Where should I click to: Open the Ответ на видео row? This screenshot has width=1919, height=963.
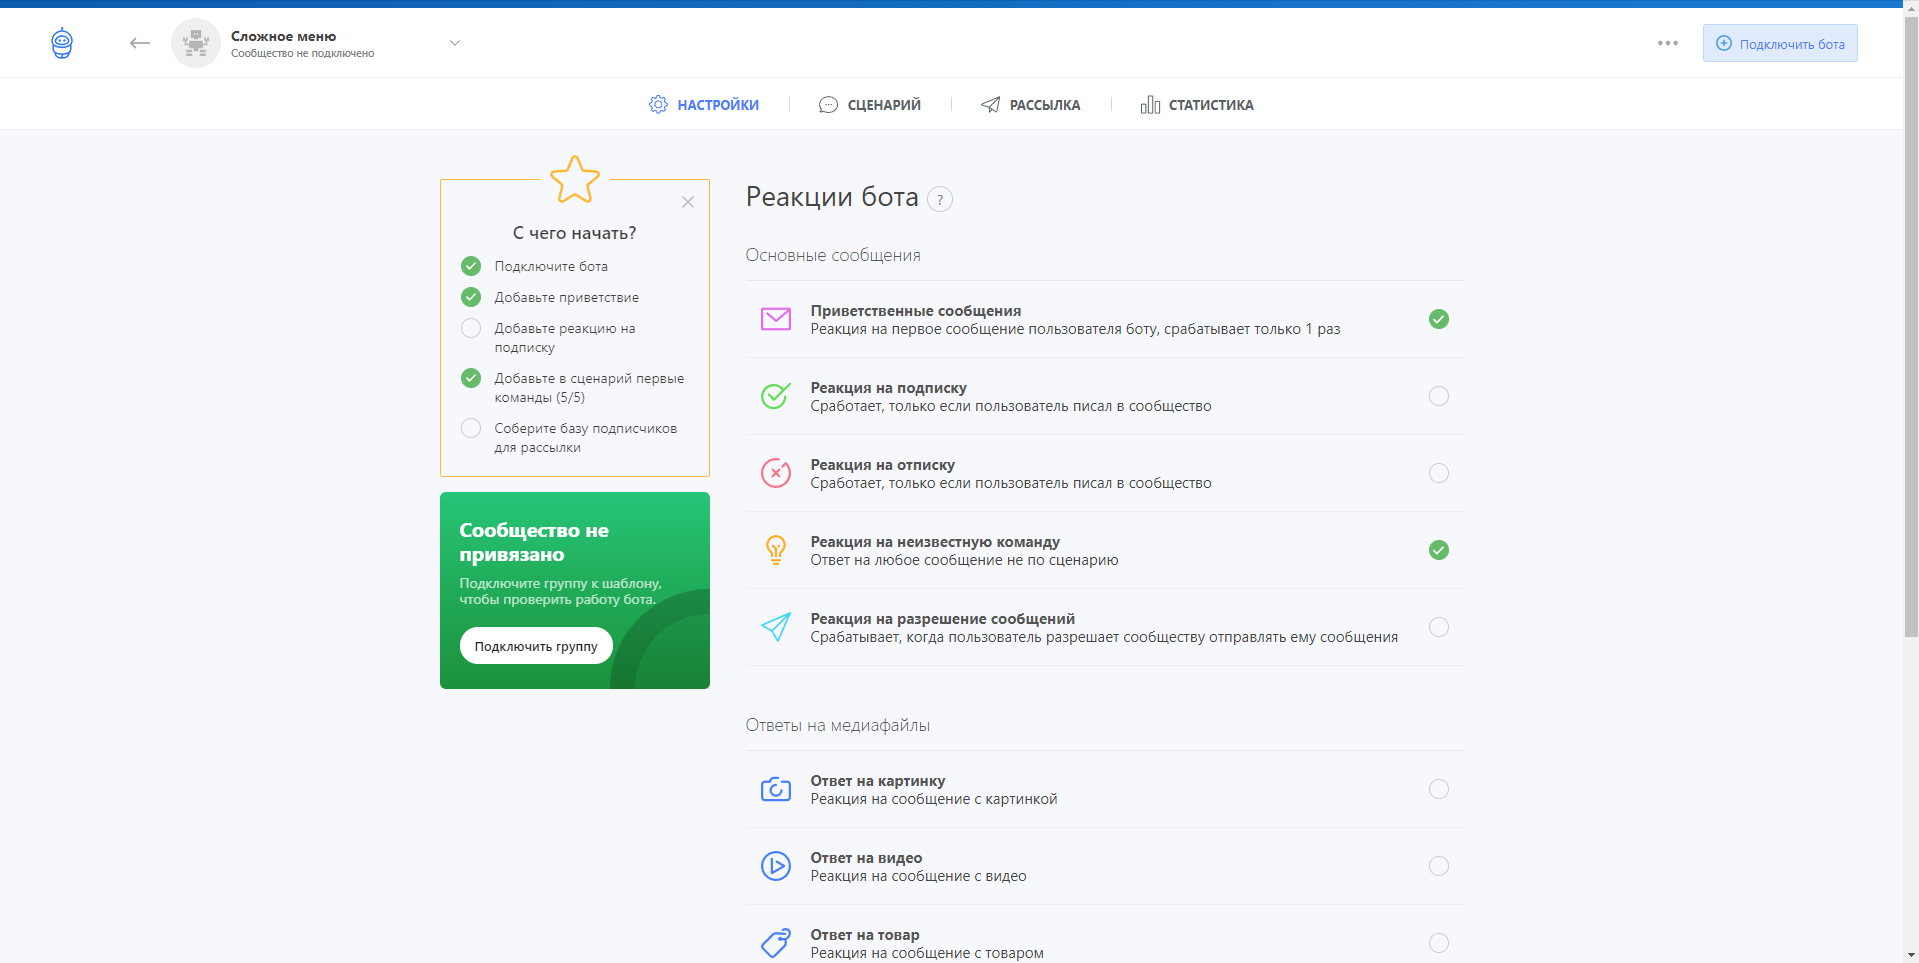click(1104, 866)
